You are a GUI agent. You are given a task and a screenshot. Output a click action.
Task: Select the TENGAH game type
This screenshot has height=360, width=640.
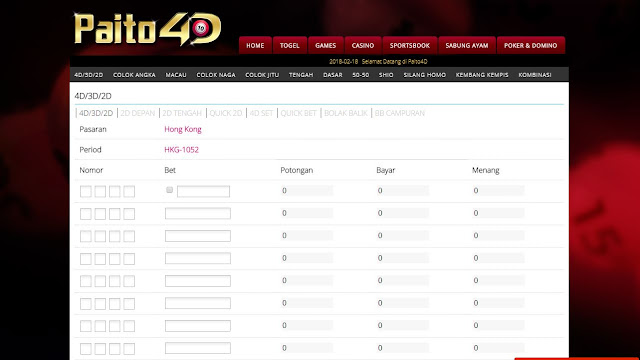pyautogui.click(x=301, y=75)
